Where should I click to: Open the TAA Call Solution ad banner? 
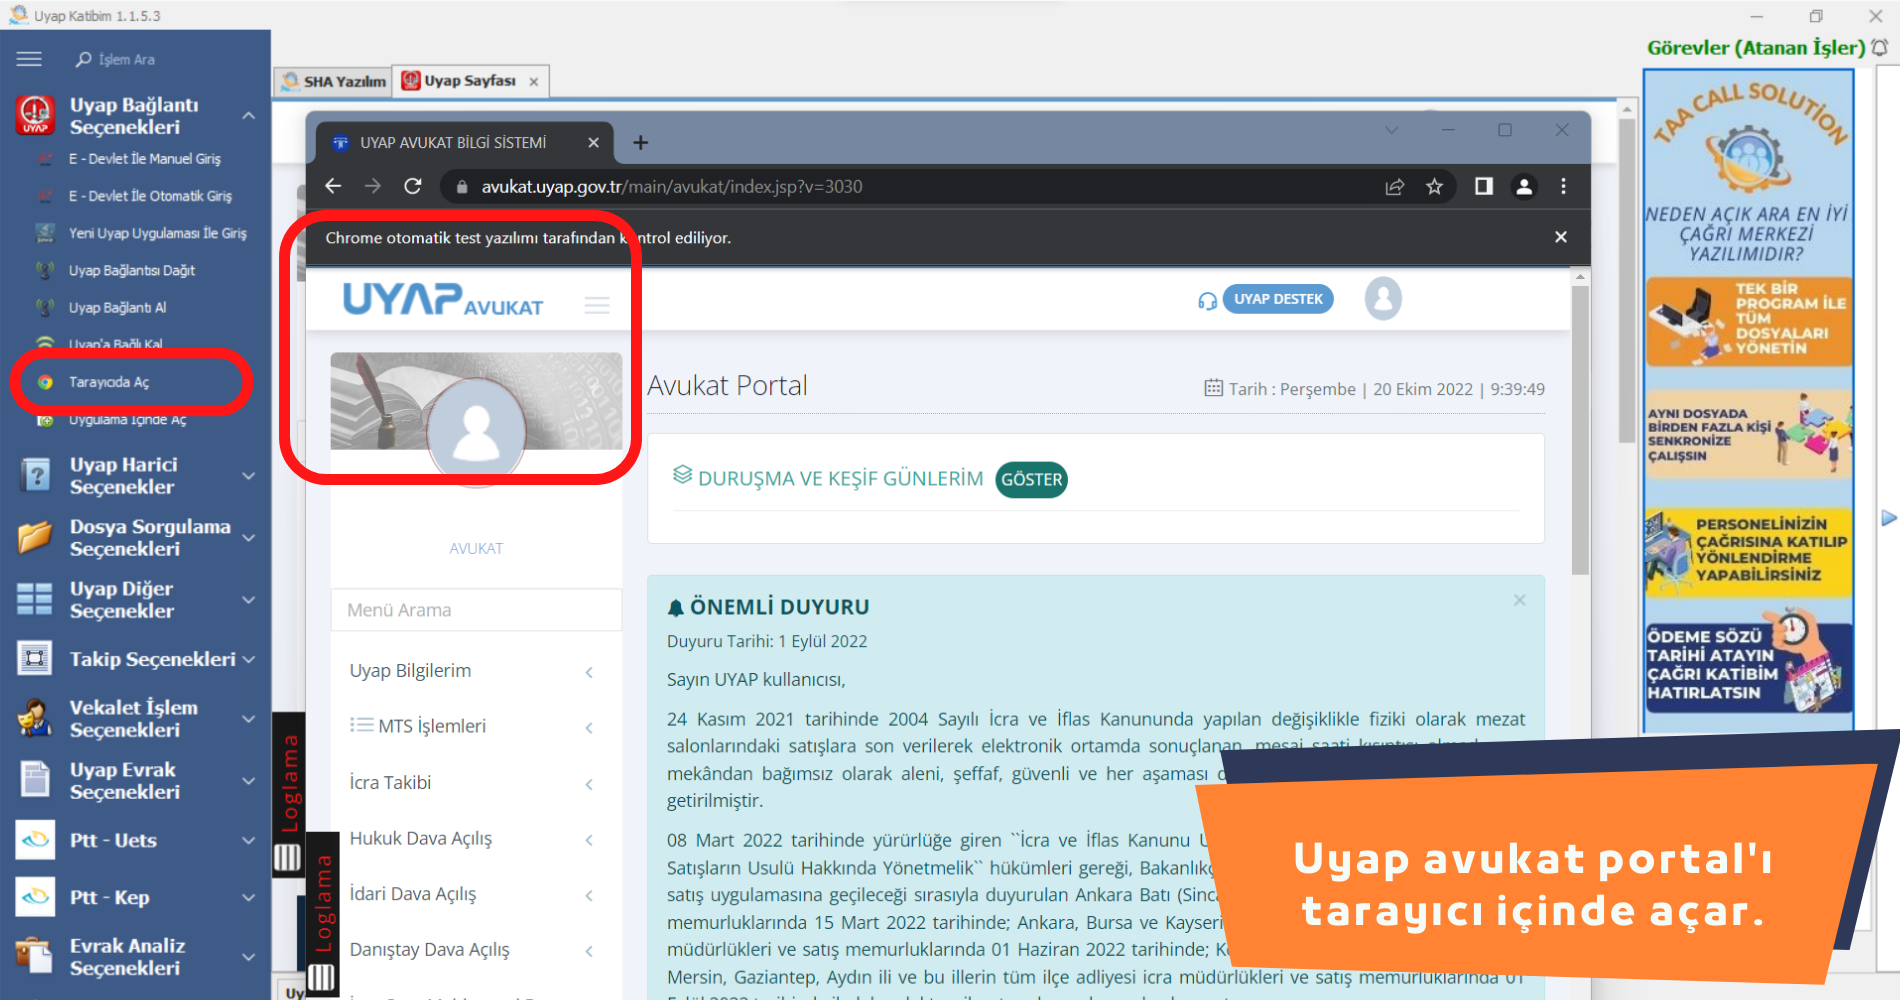(1749, 400)
